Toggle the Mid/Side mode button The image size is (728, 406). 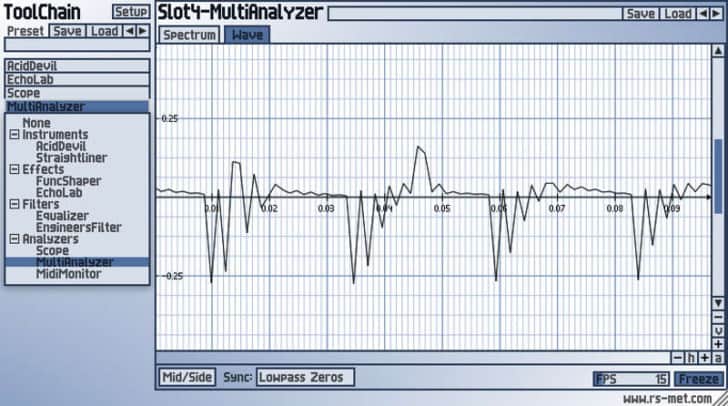187,377
